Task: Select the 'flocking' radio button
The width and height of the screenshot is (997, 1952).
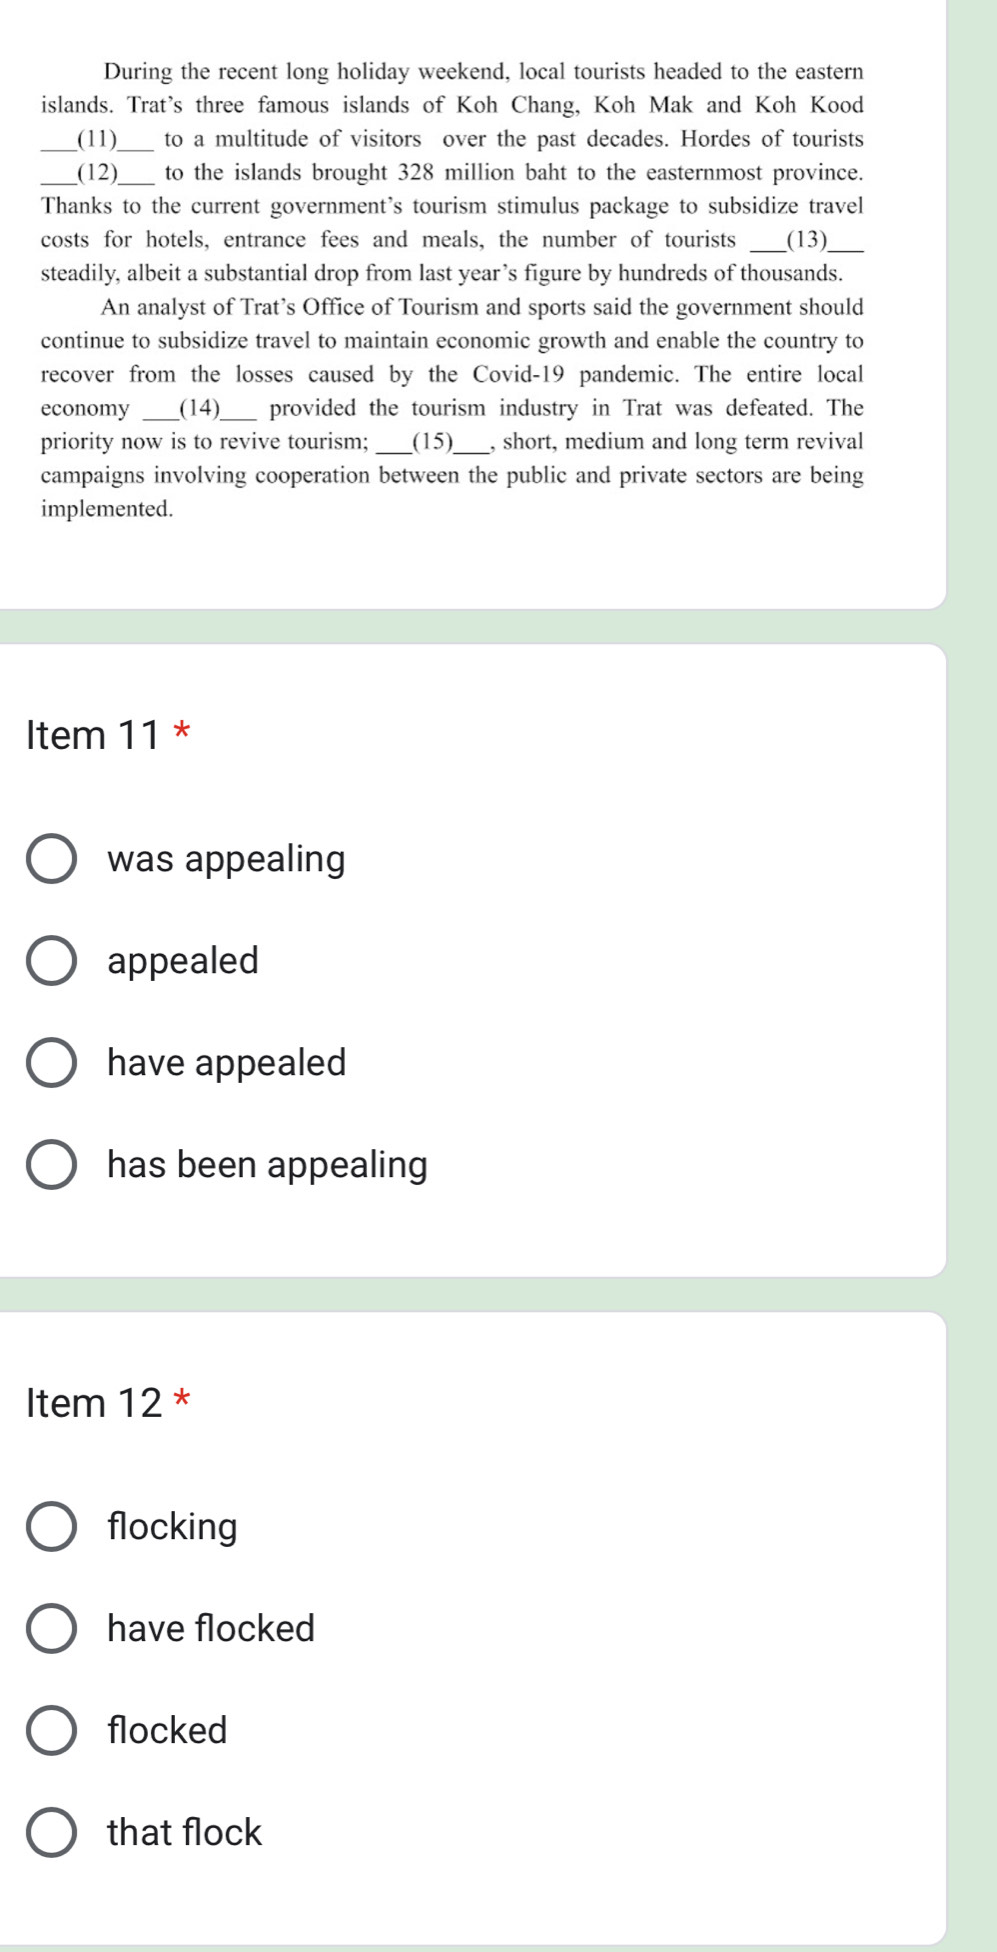Action: (51, 1527)
